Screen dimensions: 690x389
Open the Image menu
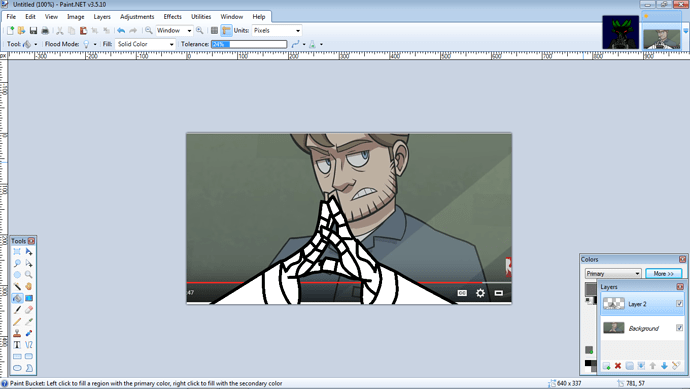[x=76, y=17]
